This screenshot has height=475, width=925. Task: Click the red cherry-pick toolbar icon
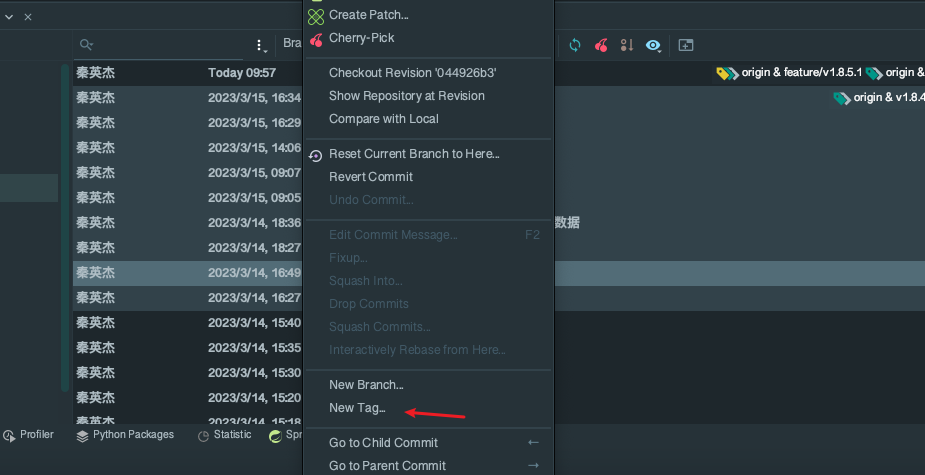(601, 45)
